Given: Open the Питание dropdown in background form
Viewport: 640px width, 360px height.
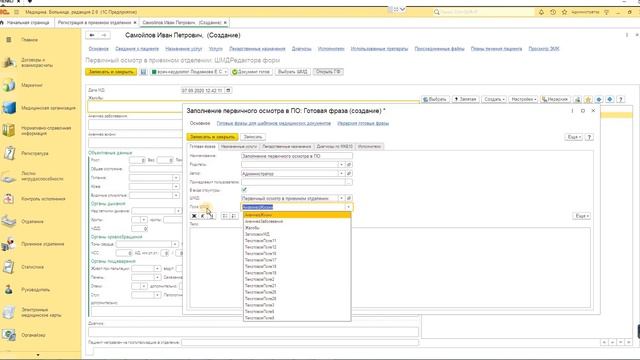Looking at the screenshot, I should 176,178.
